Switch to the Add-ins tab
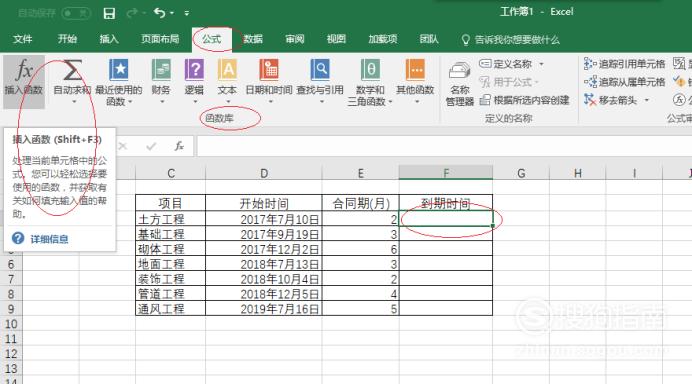 pos(383,39)
